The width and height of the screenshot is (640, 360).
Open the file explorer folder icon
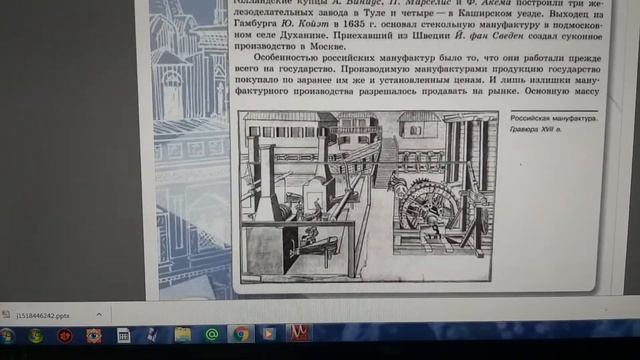[182, 335]
